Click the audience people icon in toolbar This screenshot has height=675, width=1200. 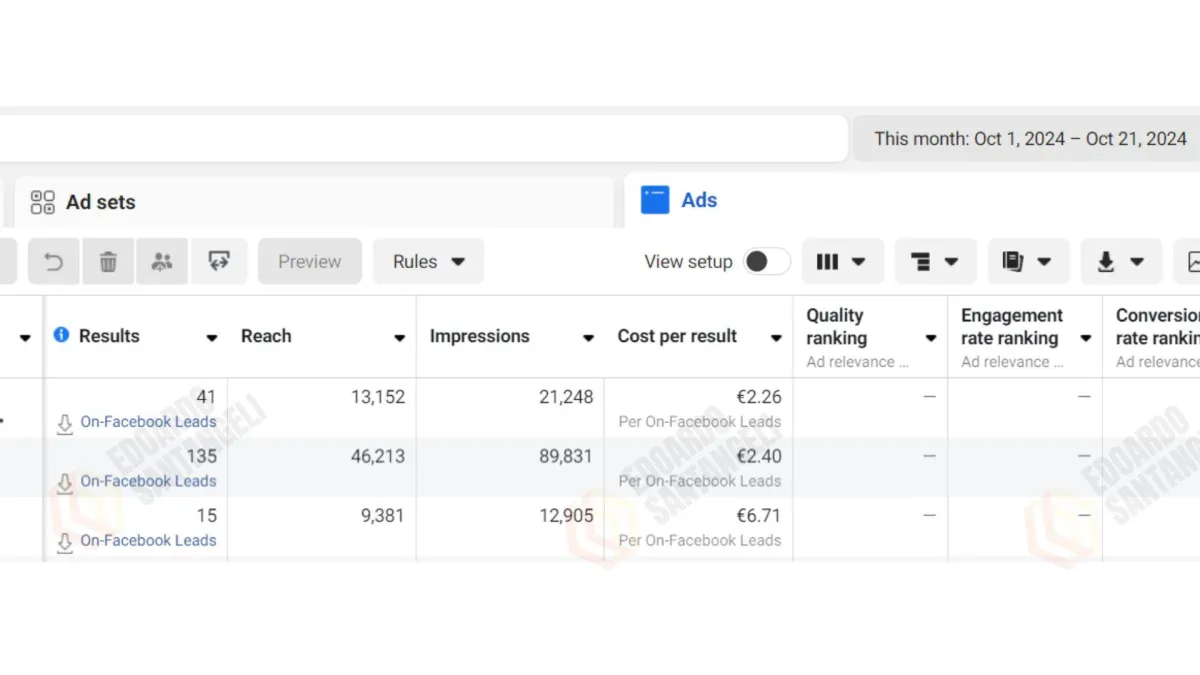162,262
